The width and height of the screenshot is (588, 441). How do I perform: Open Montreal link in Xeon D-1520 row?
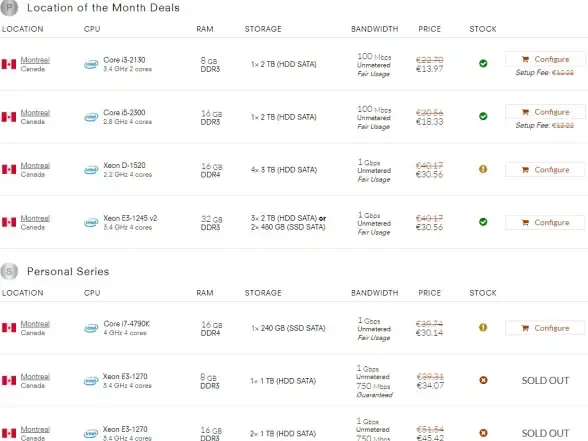35,165
